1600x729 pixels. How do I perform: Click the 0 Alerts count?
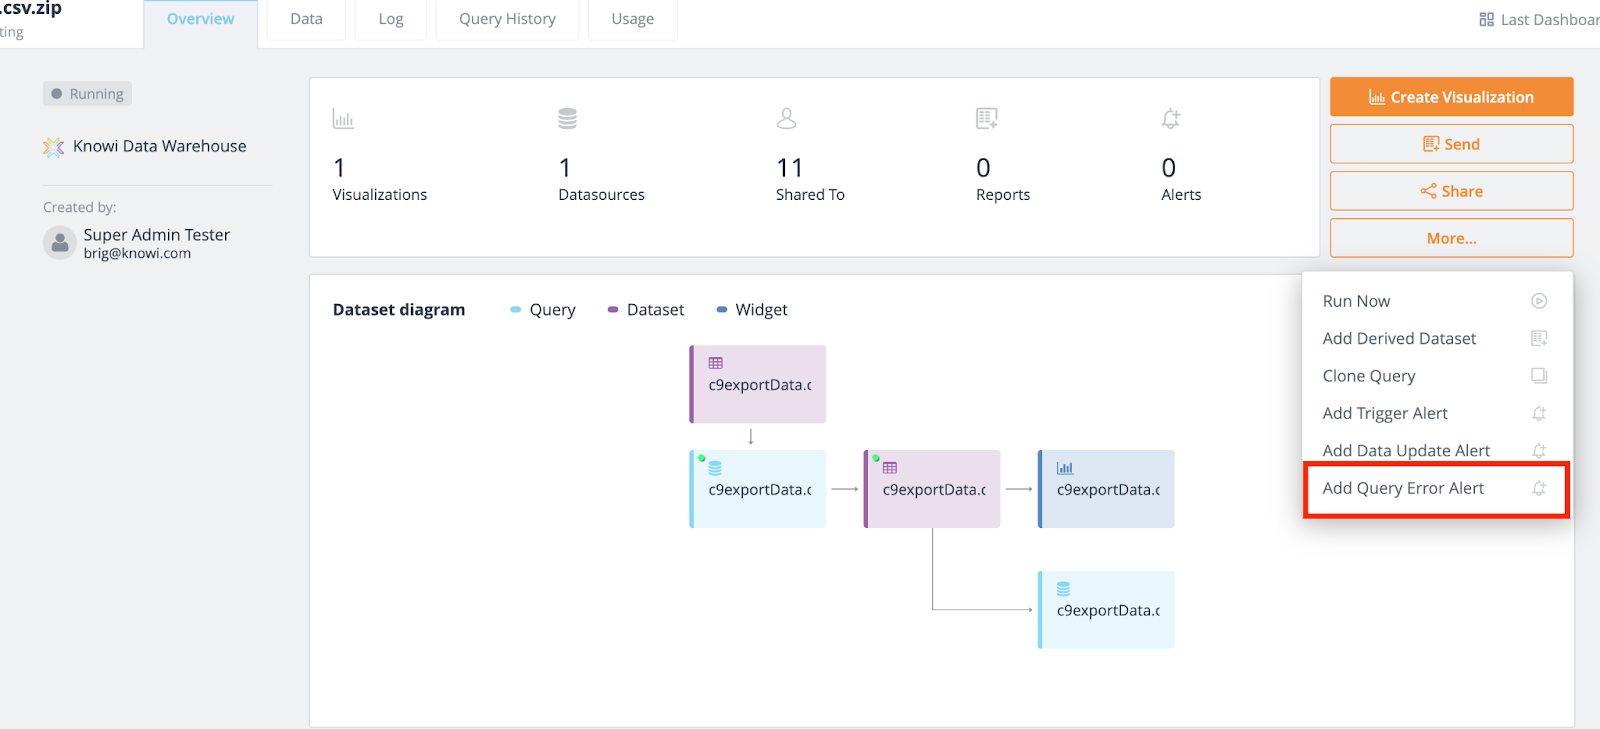click(x=1168, y=168)
